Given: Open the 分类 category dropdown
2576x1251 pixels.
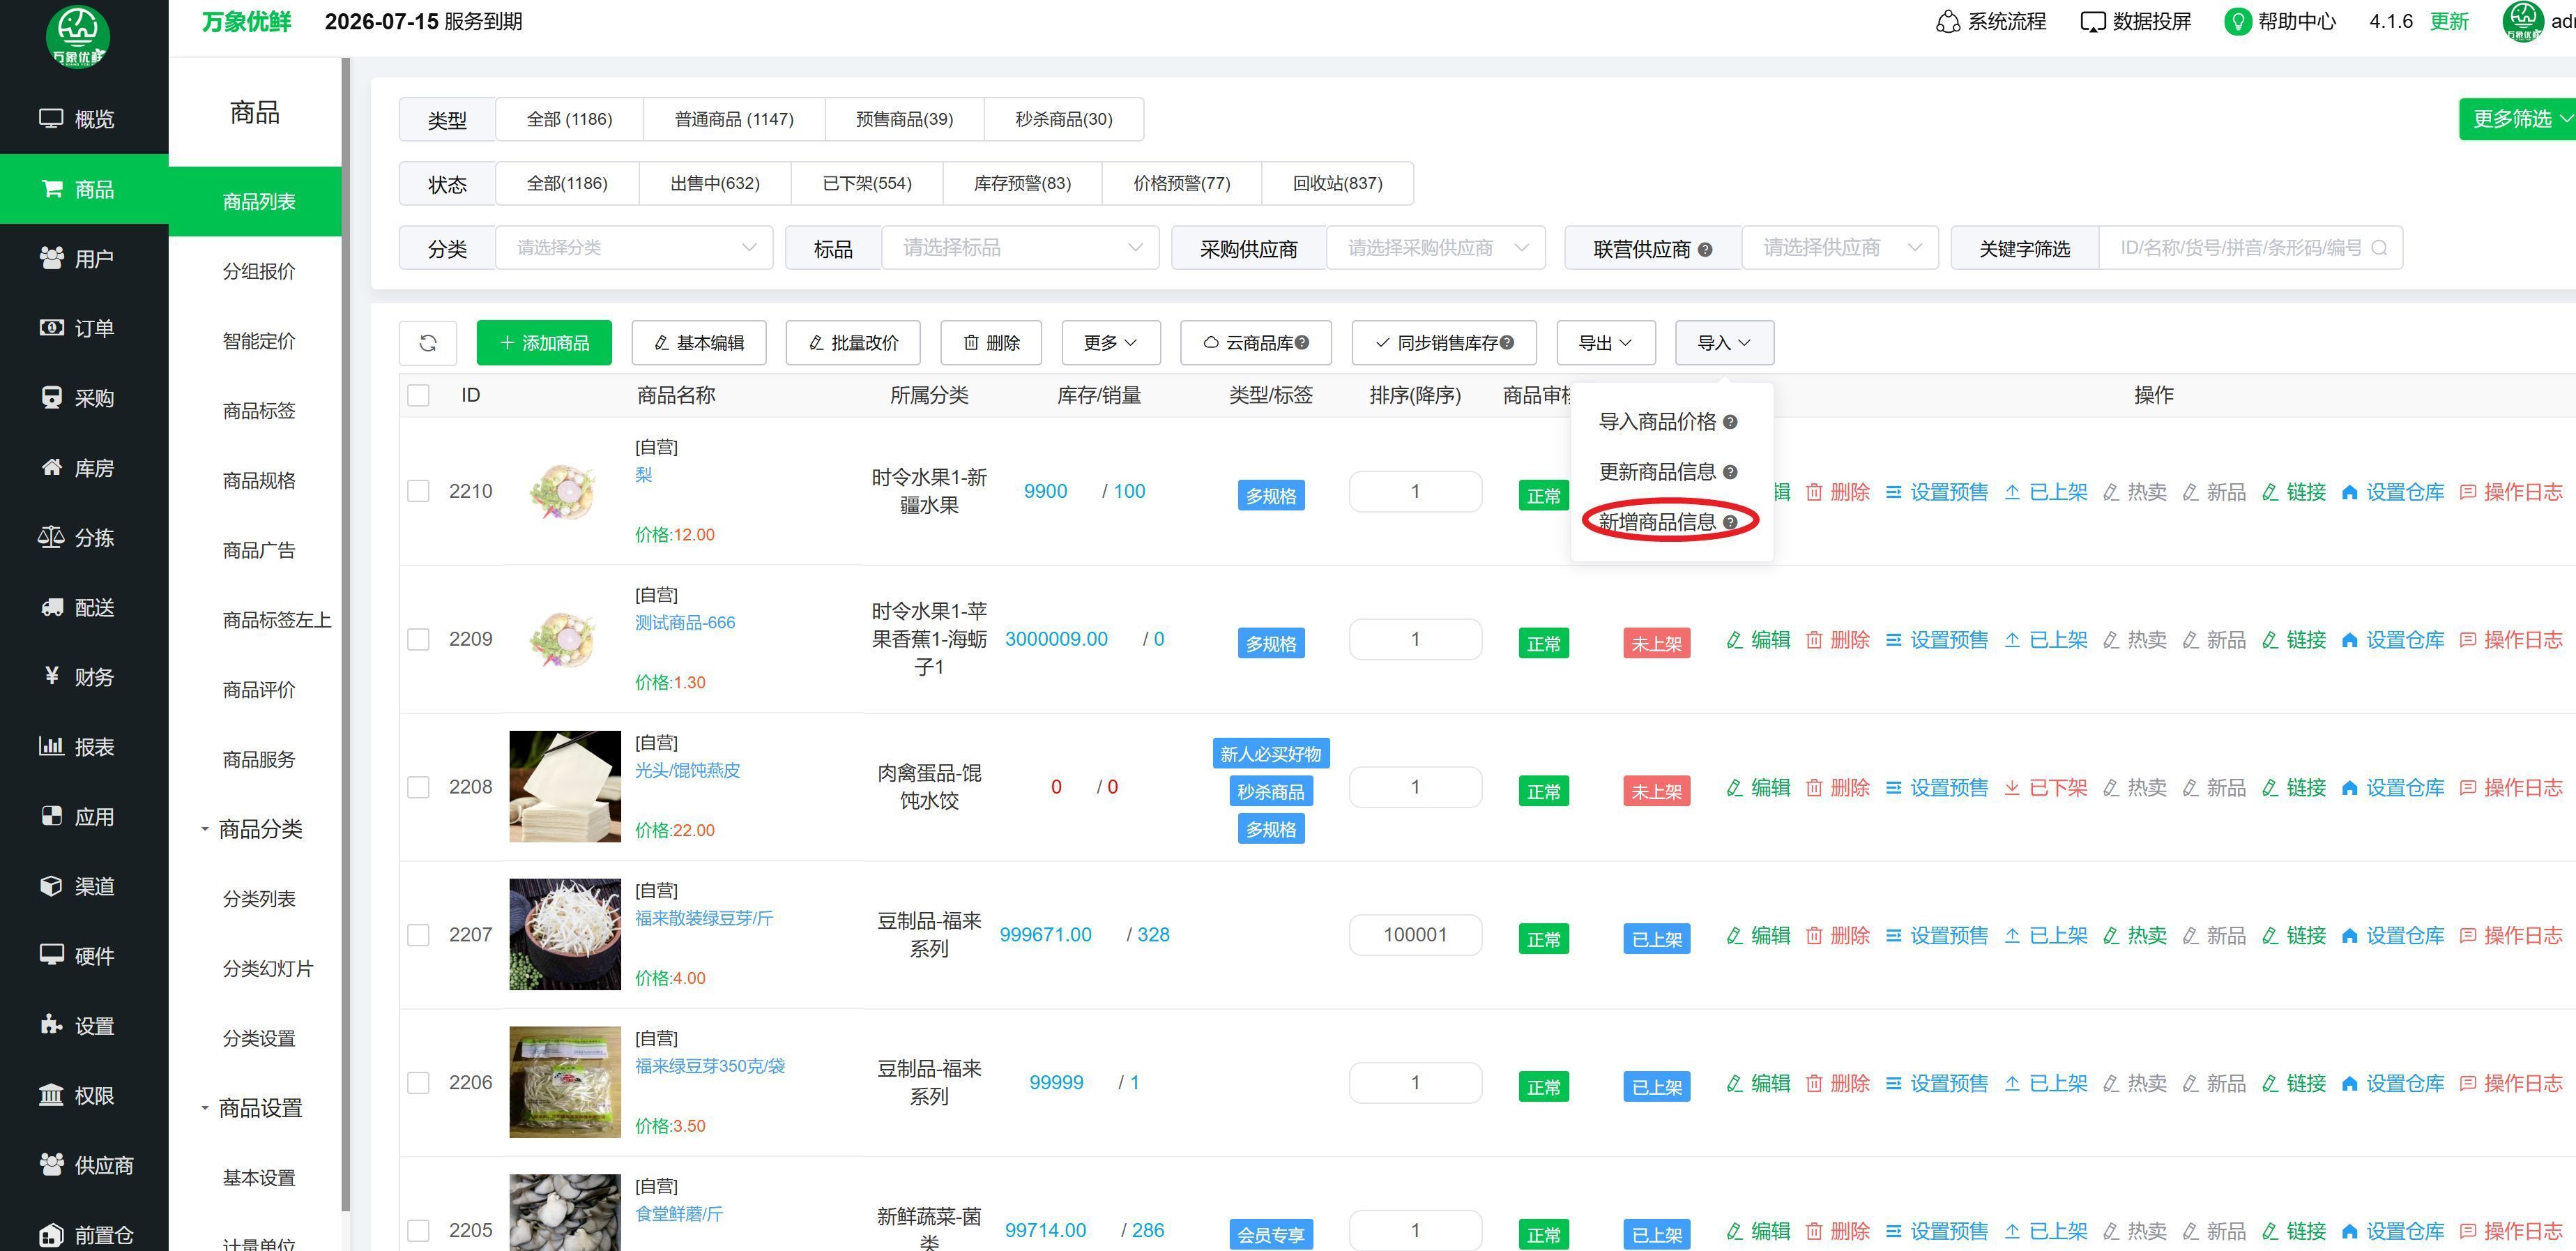Looking at the screenshot, I should (x=634, y=248).
